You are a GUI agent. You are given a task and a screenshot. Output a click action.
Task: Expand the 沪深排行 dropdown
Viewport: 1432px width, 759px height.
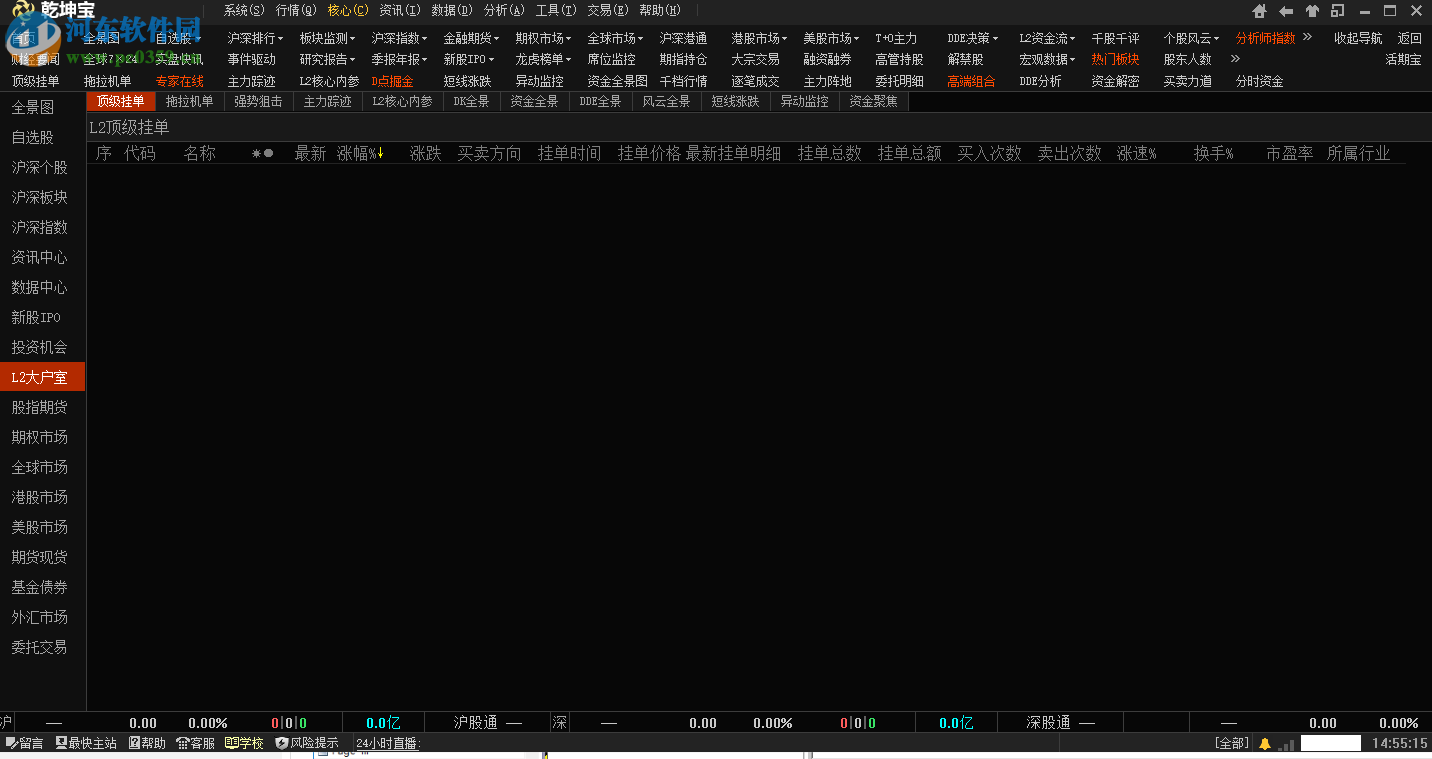pos(253,37)
